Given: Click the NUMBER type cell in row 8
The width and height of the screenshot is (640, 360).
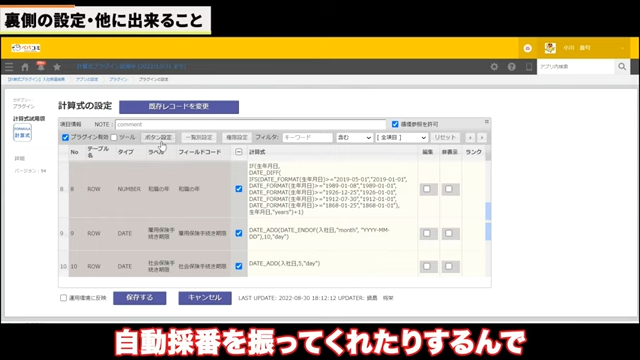Looking at the screenshot, I should (x=129, y=189).
